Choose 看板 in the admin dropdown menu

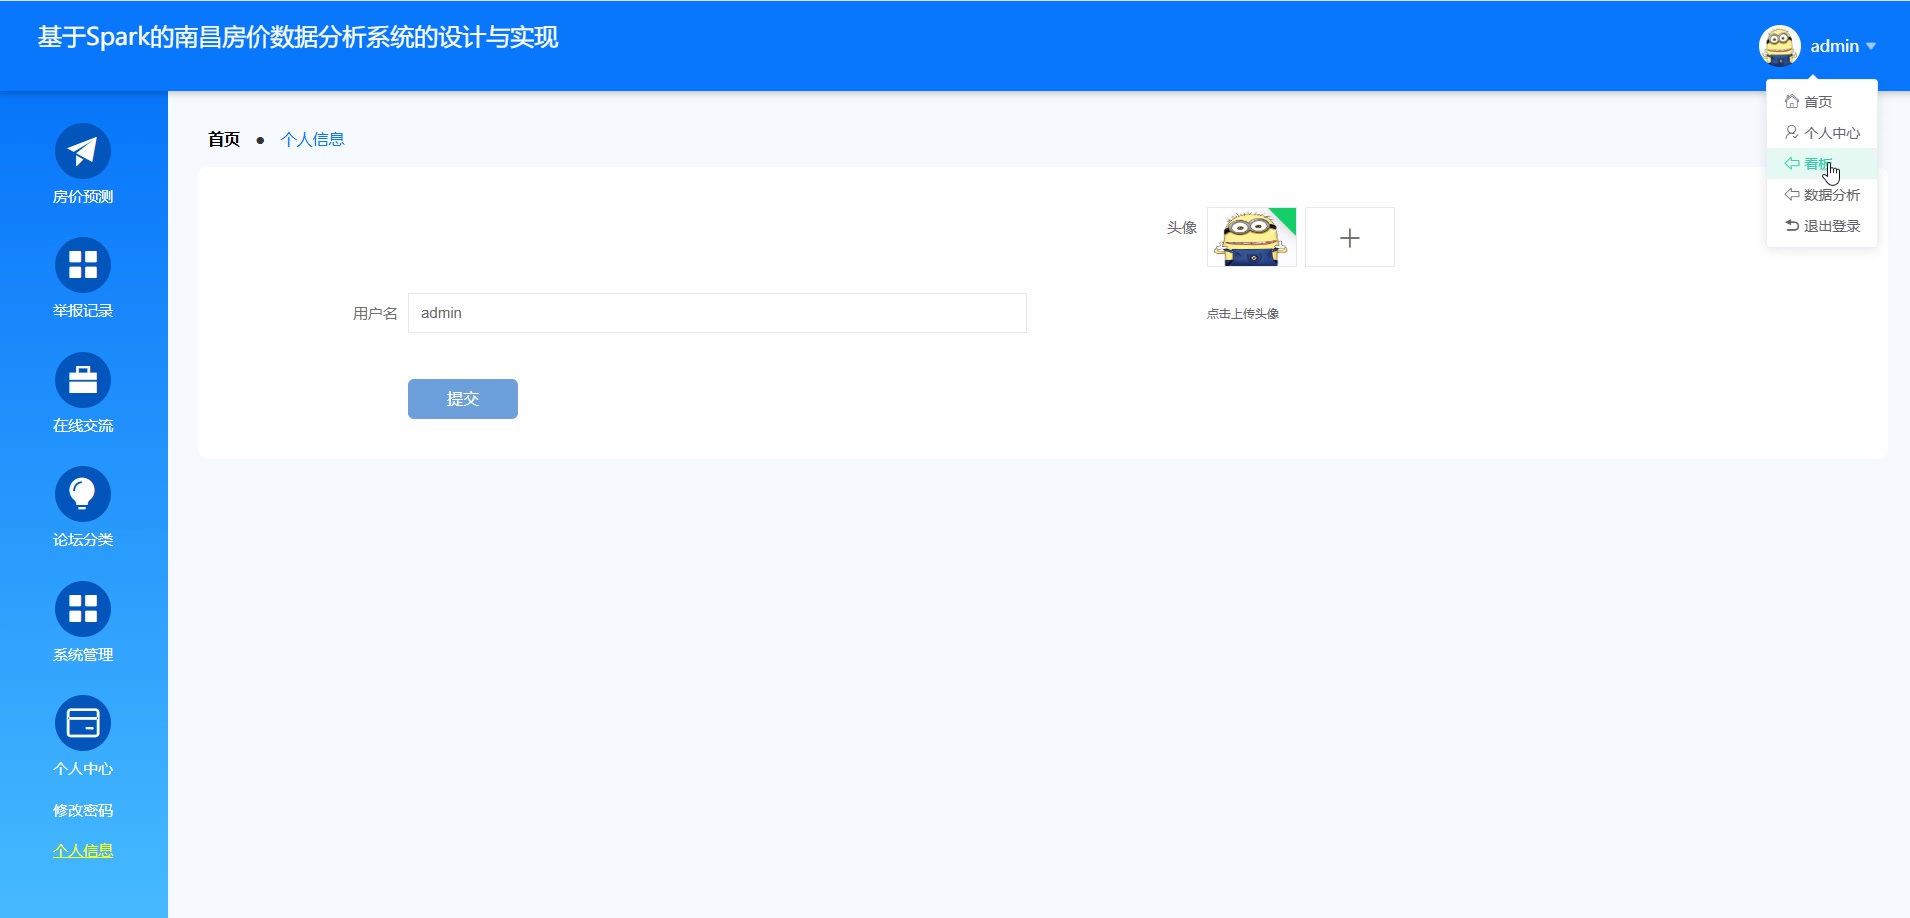point(1821,164)
